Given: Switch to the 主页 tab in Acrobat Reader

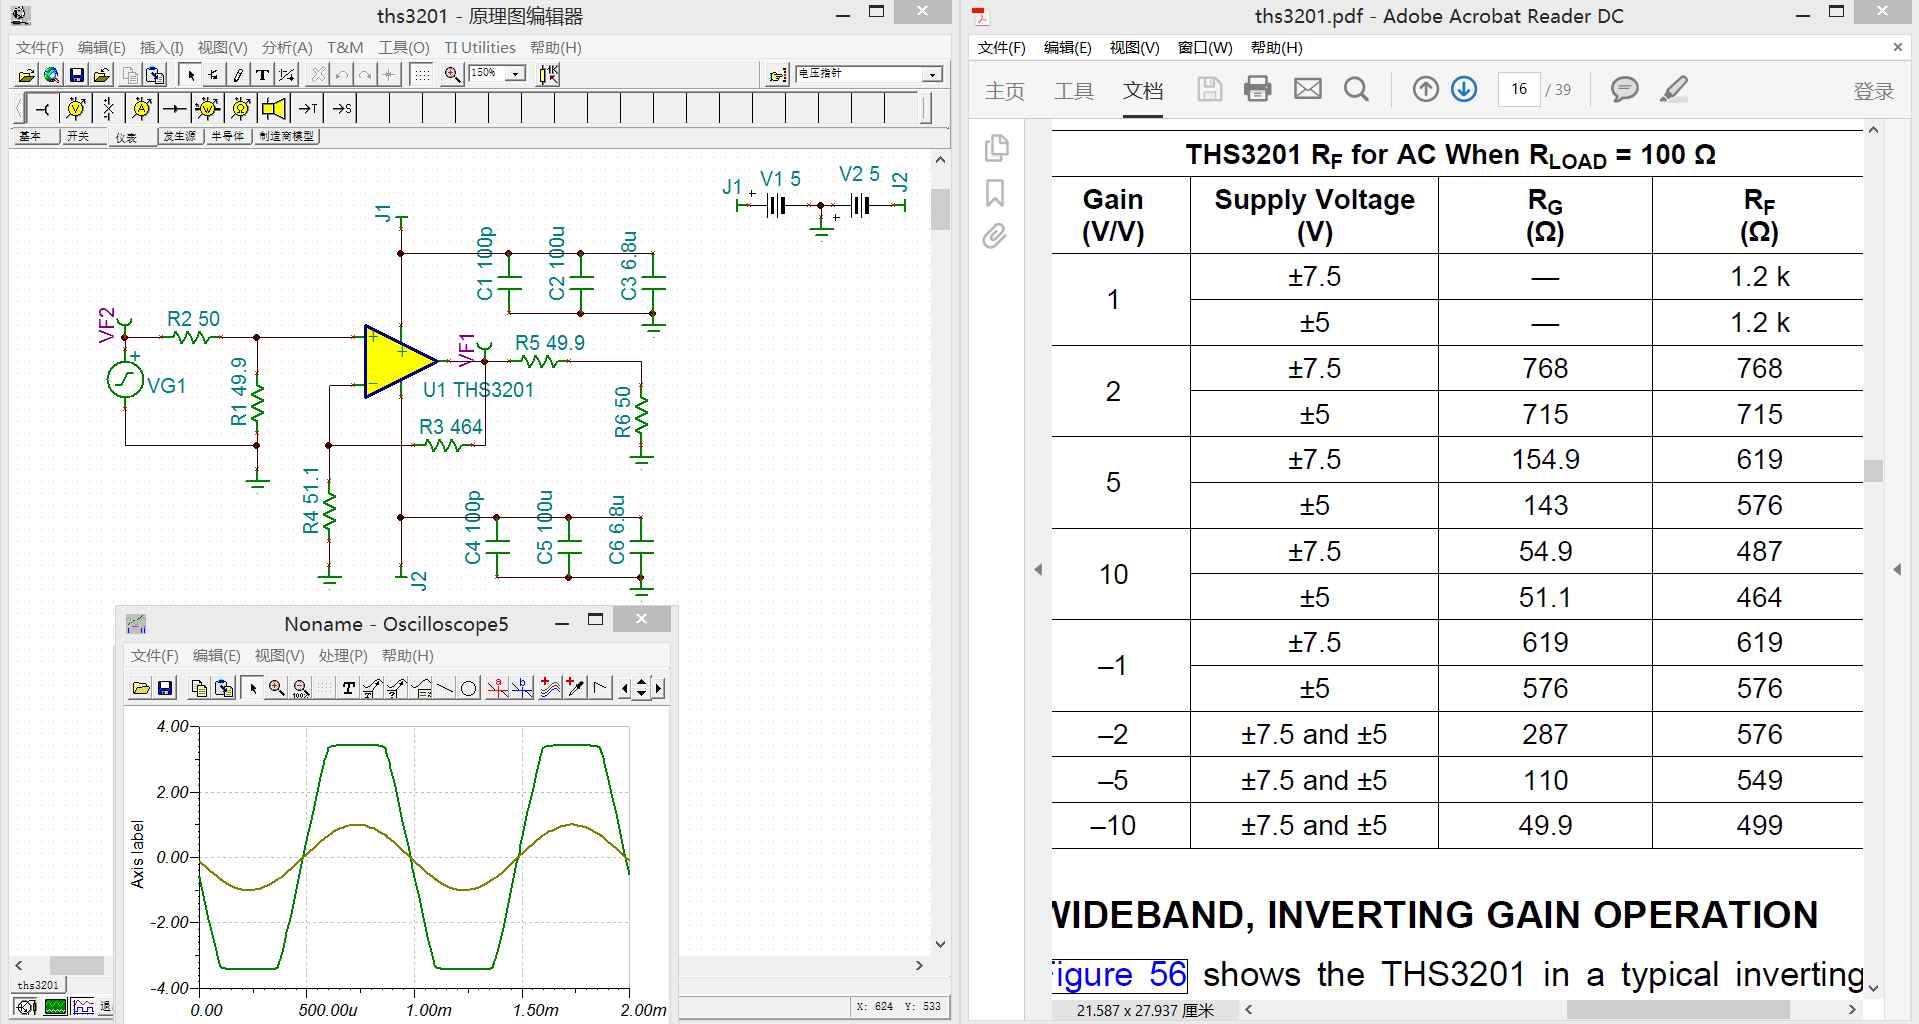Looking at the screenshot, I should (1005, 91).
